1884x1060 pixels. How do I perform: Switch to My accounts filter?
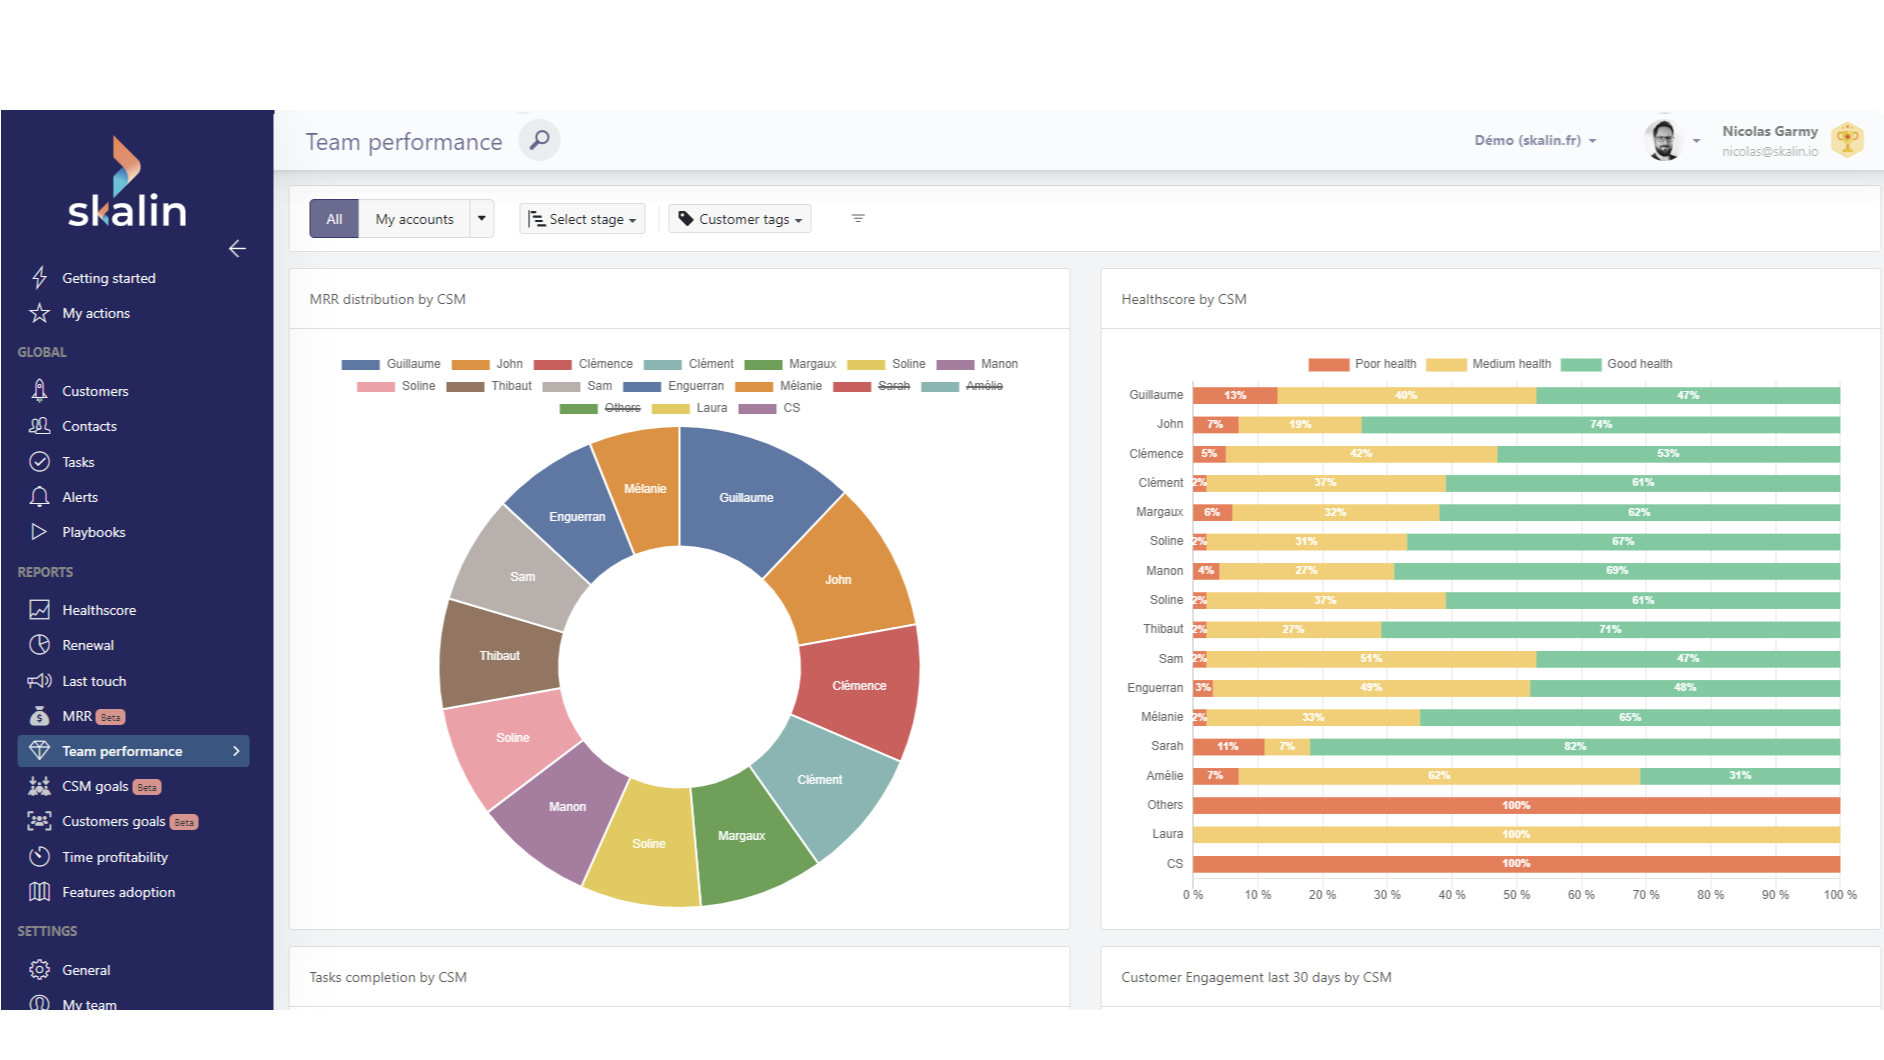pyautogui.click(x=414, y=219)
